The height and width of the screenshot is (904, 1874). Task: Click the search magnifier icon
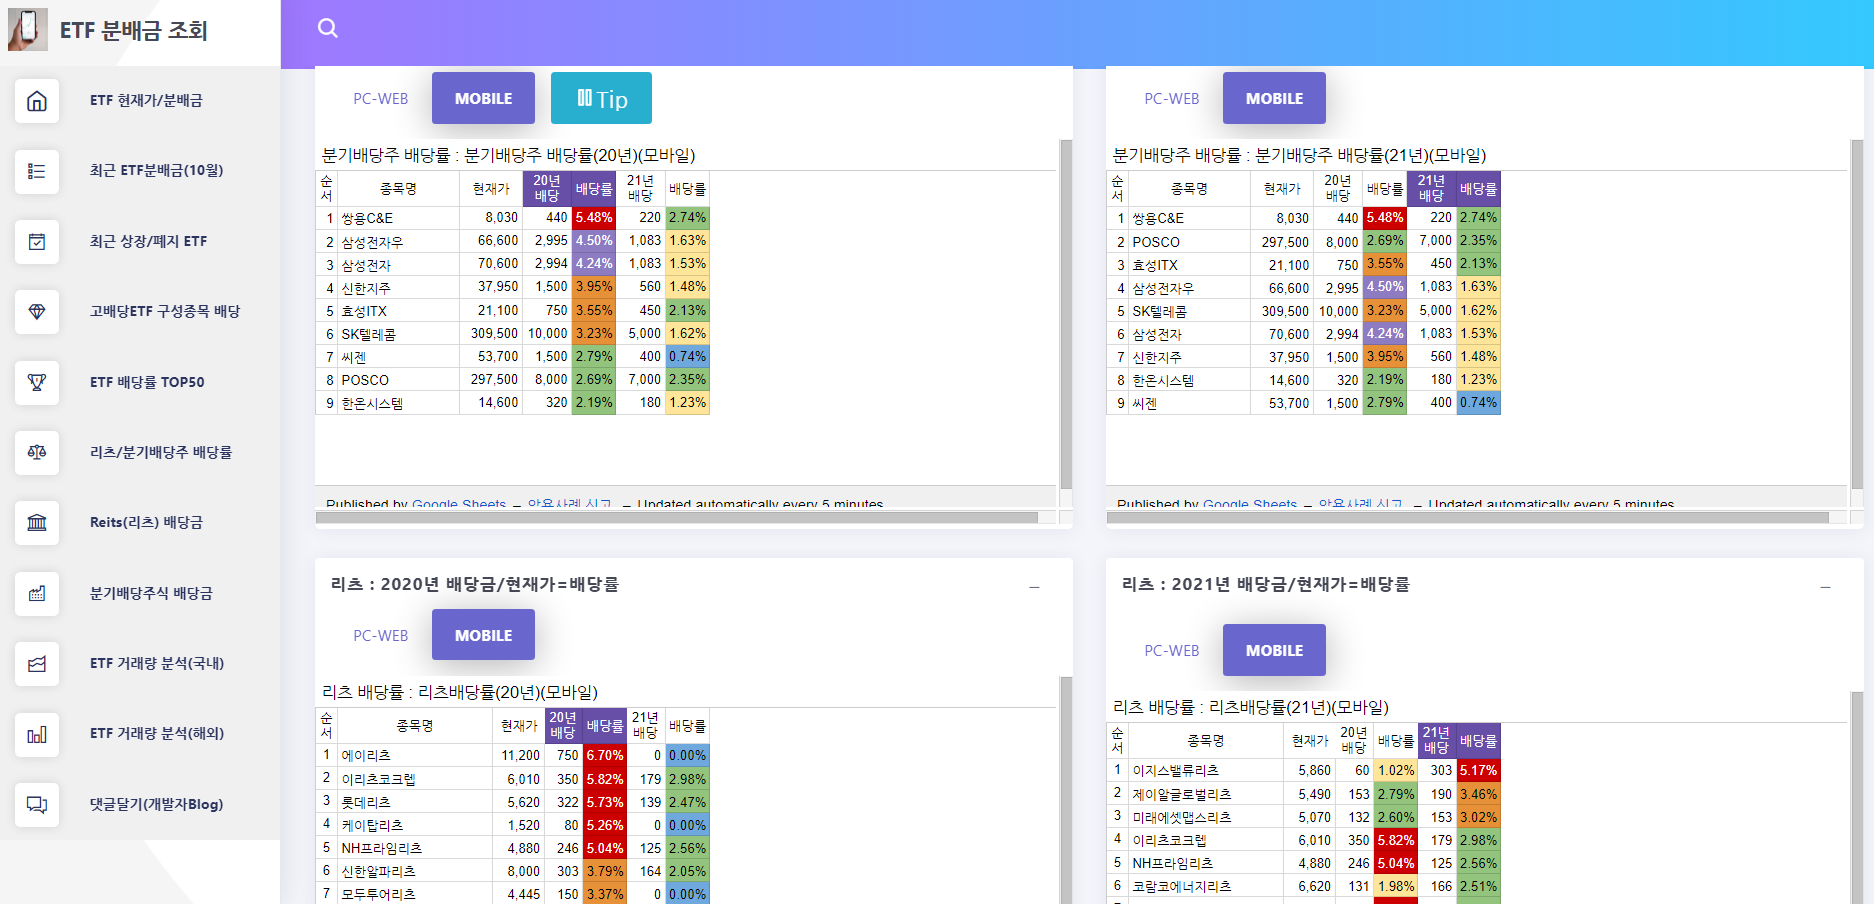[x=328, y=28]
